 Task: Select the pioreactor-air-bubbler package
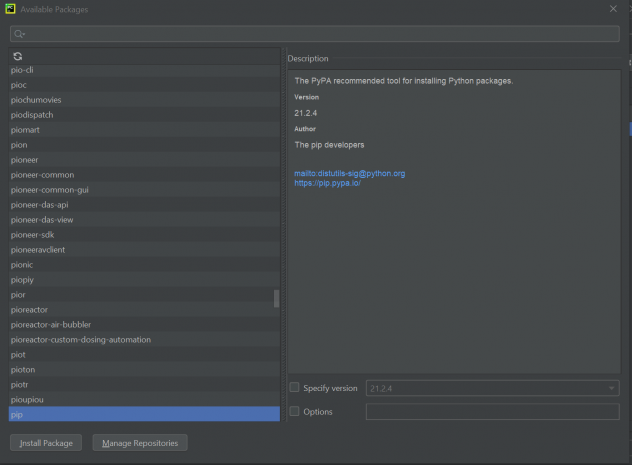144,324
